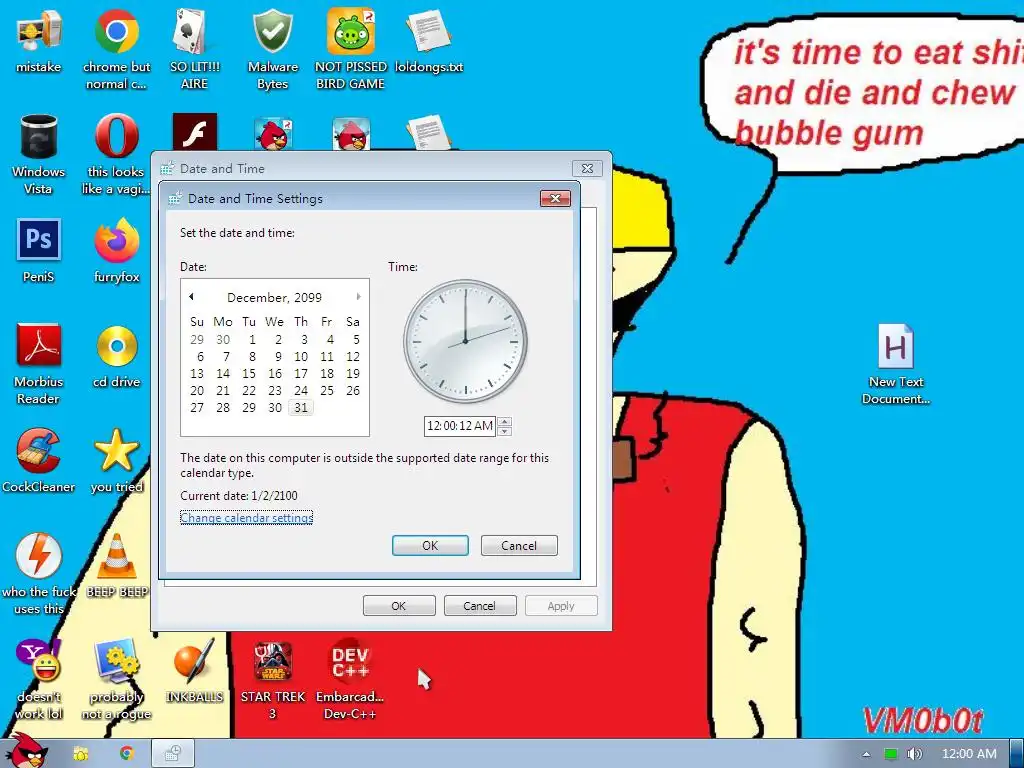The width and height of the screenshot is (1024, 768).
Task: Select December 20 in the calendar
Action: pos(197,391)
